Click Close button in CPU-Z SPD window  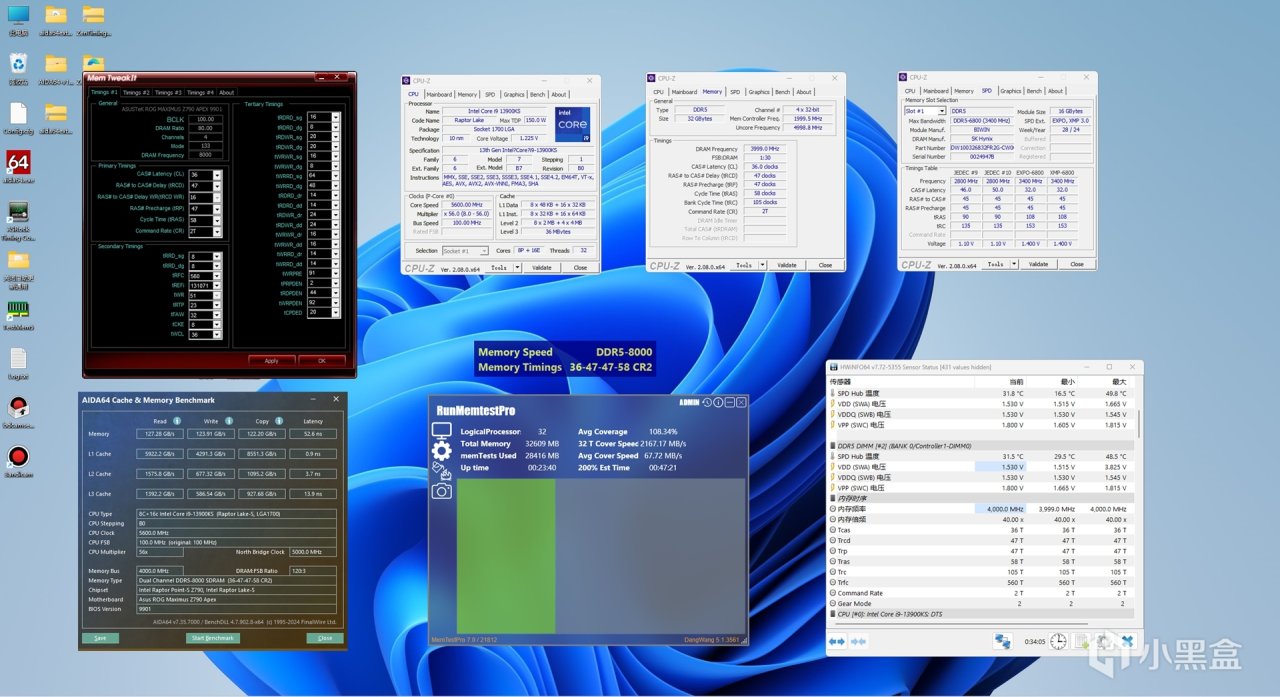click(1076, 264)
